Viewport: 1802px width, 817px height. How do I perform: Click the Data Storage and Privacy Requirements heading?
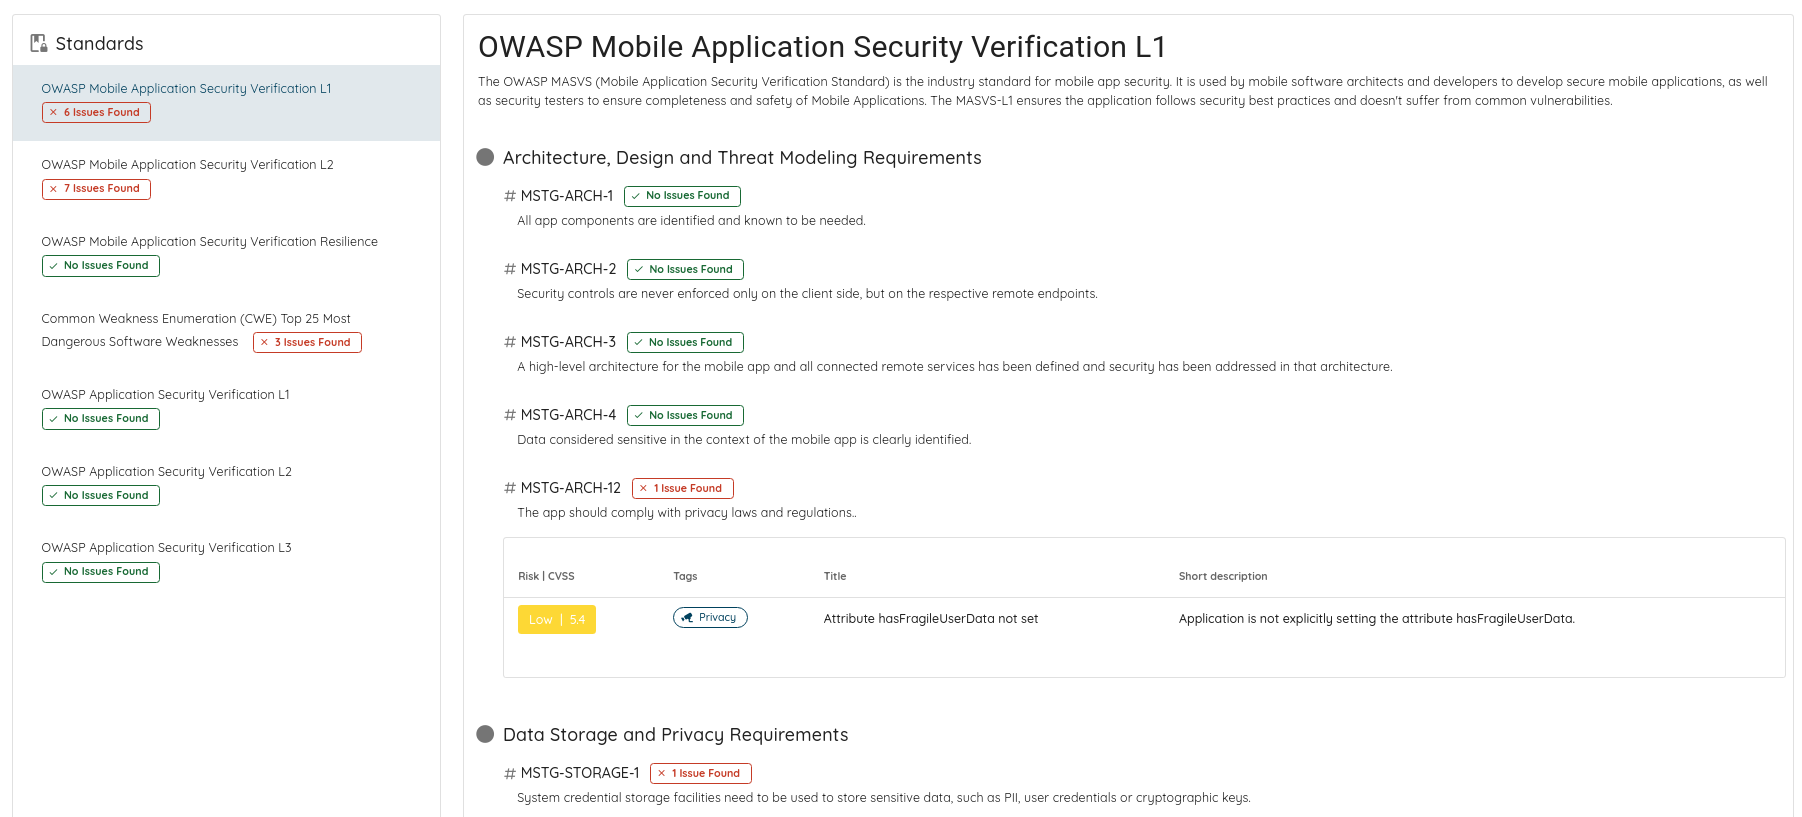tap(675, 735)
